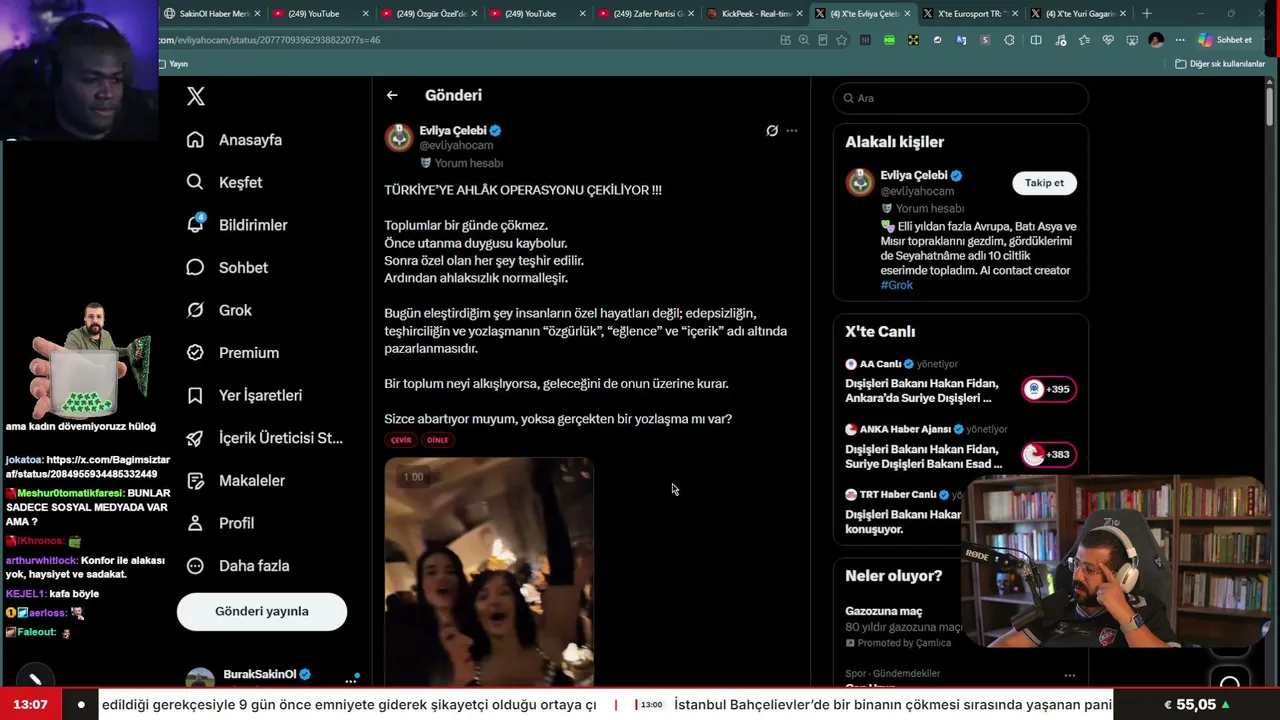Open three-dot menu on the Spor trend

coord(1070,675)
